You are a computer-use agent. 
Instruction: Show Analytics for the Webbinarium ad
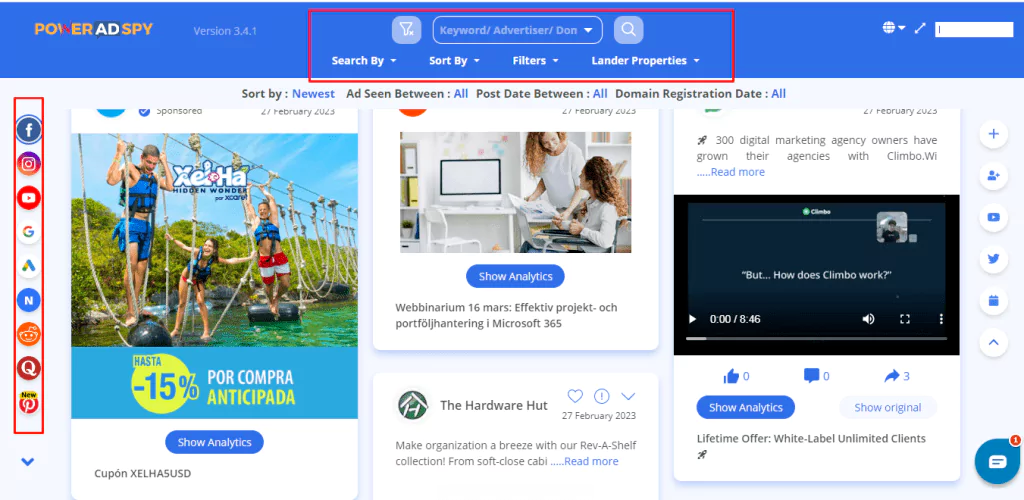pos(515,276)
